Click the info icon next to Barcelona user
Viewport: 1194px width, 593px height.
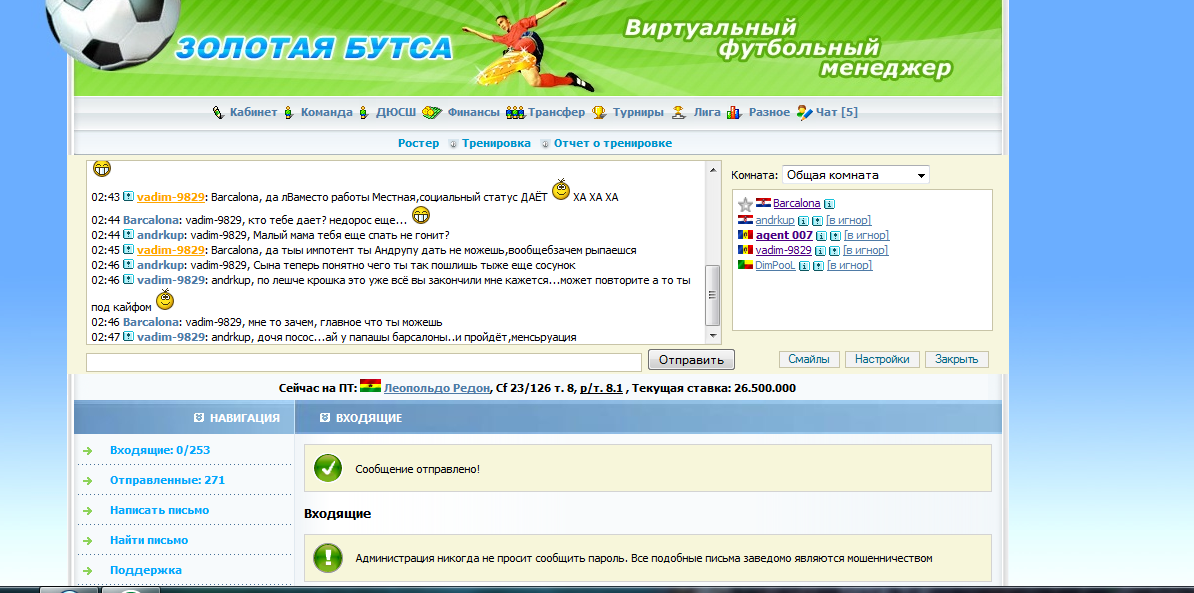pyautogui.click(x=830, y=204)
